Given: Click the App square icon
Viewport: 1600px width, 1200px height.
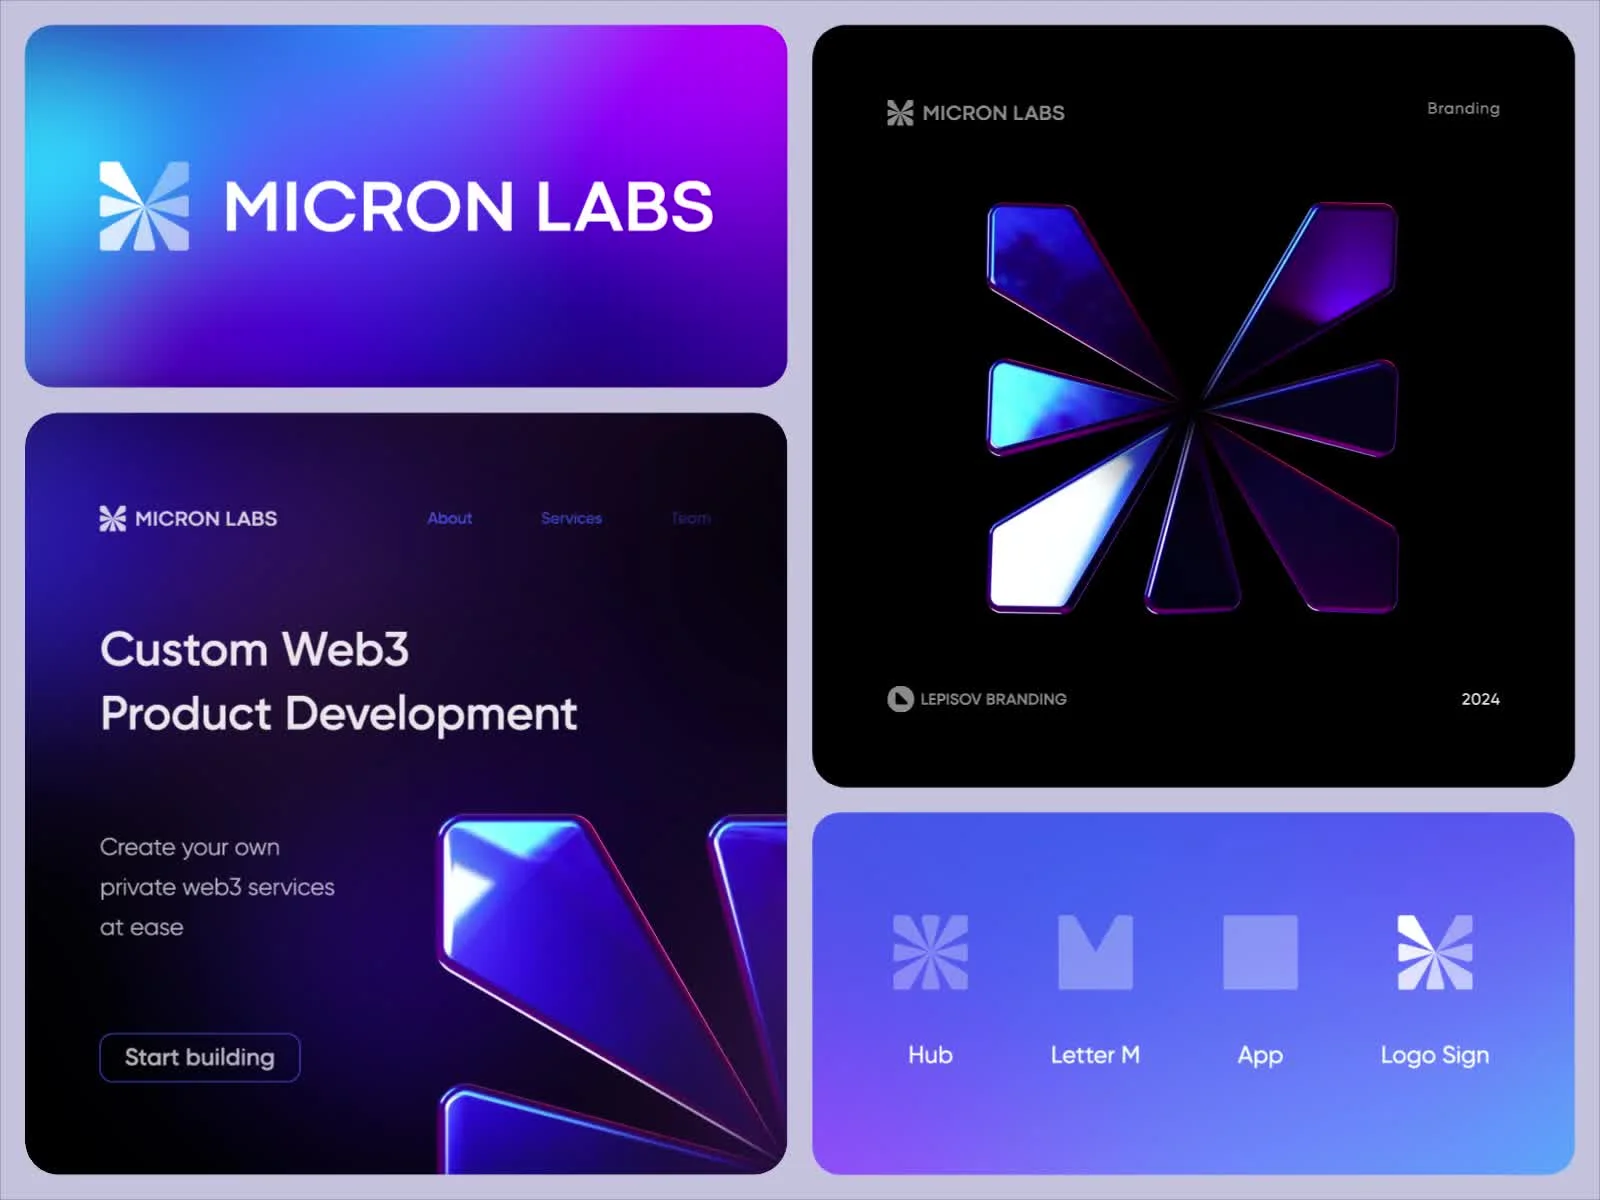Looking at the screenshot, I should click(x=1260, y=952).
